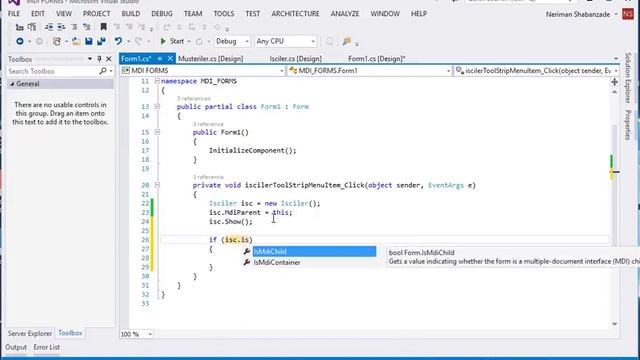Select IsMdiChild in the IntelliSense list
Image resolution: width=640 pixels, height=360 pixels.
[x=314, y=251]
